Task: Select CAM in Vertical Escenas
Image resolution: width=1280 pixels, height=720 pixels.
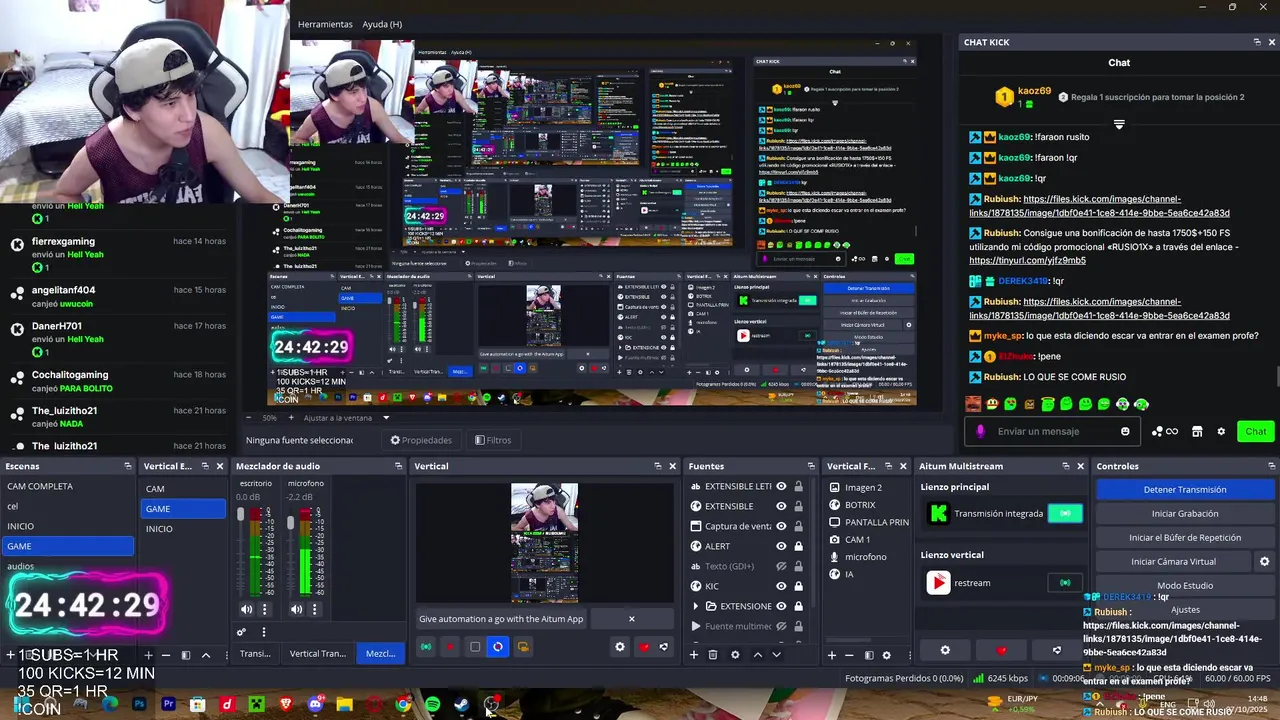Action: [x=183, y=489]
